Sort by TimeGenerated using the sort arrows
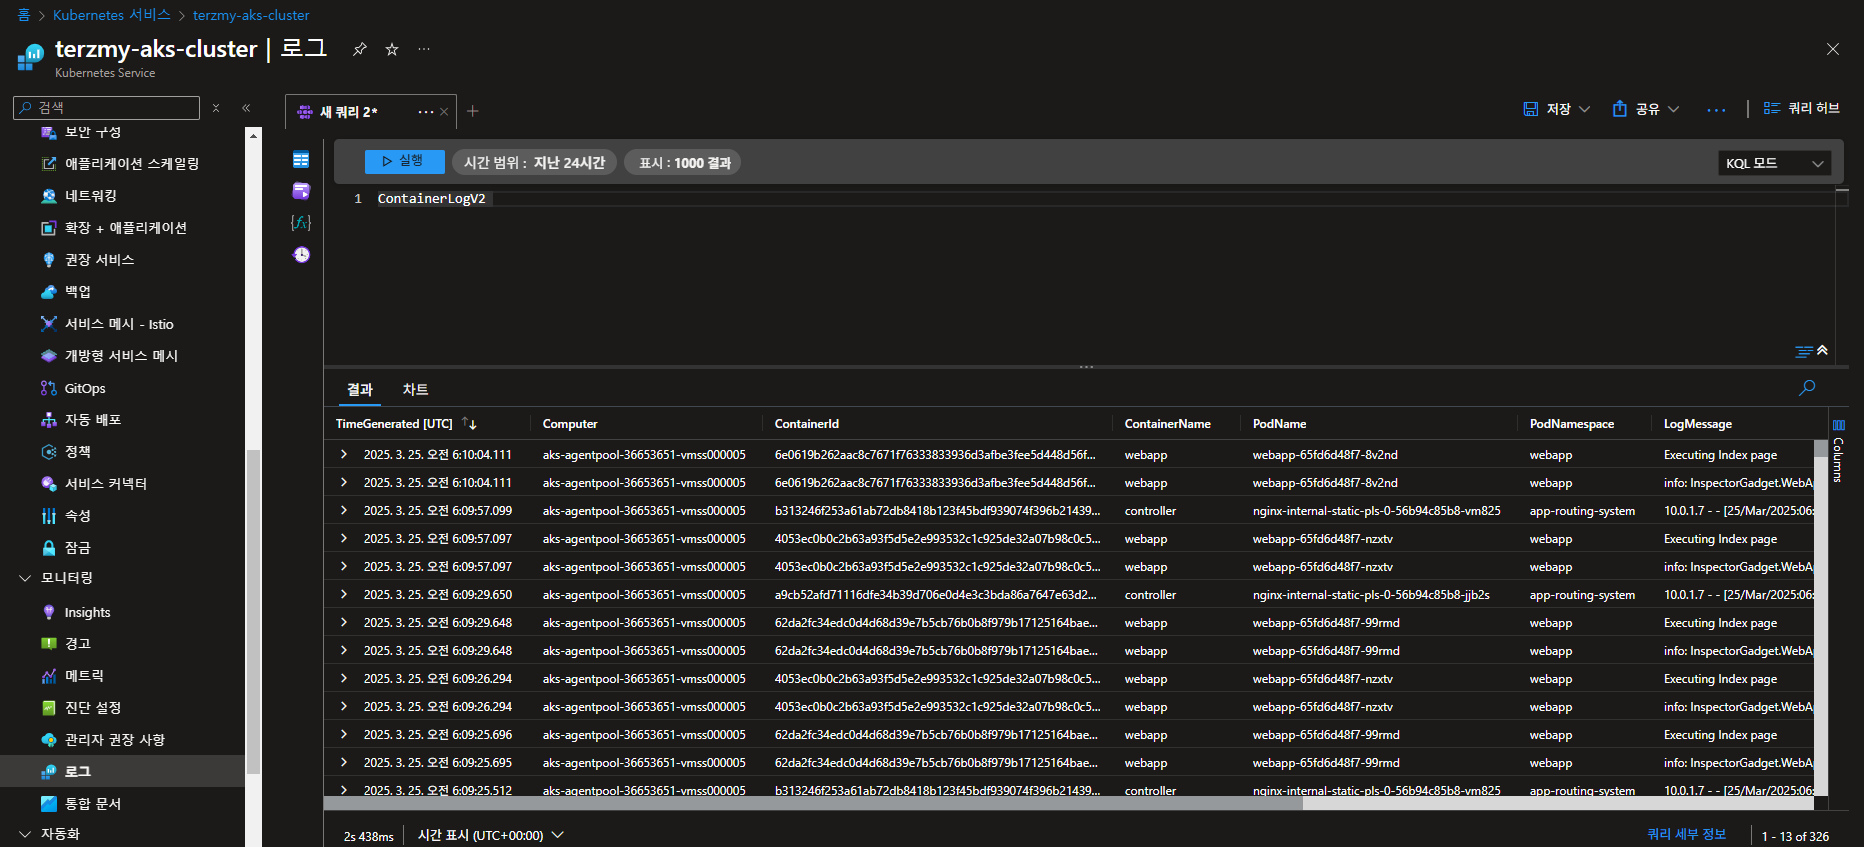1864x847 pixels. 469,424
